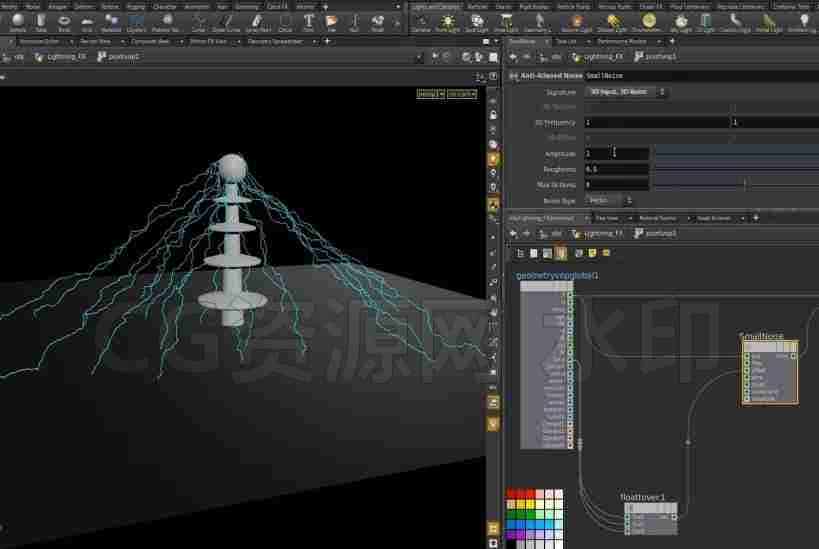
Task: Toggle the lower orange viewport sidebar icon
Action: click(493, 424)
